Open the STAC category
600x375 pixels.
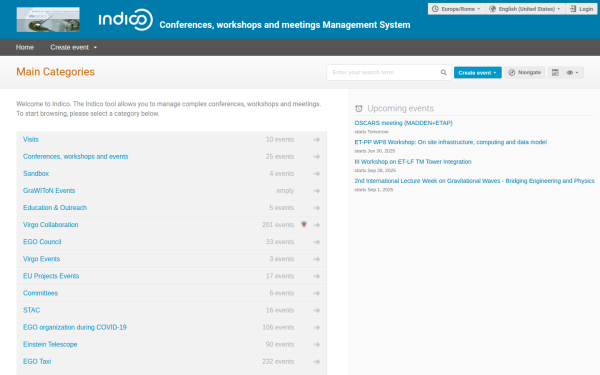click(x=31, y=310)
